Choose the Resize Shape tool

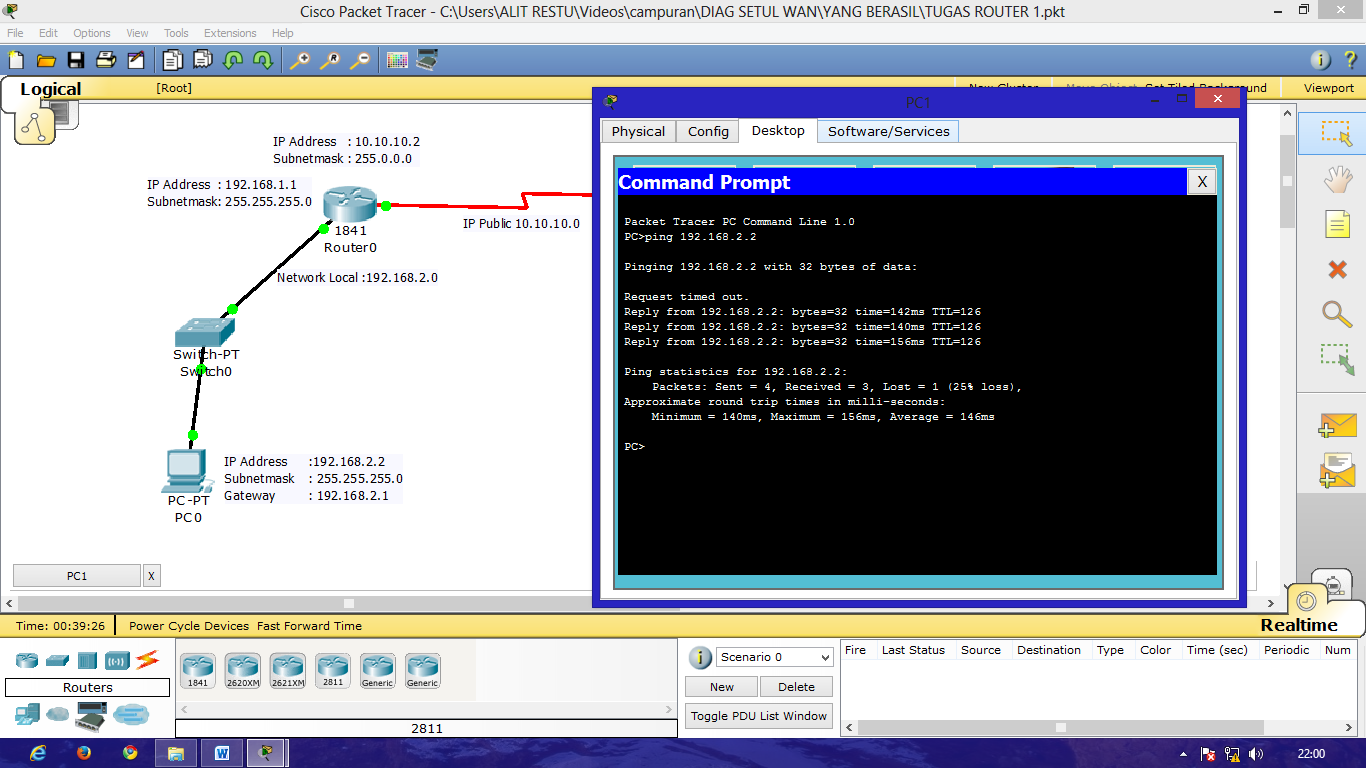pos(1337,360)
